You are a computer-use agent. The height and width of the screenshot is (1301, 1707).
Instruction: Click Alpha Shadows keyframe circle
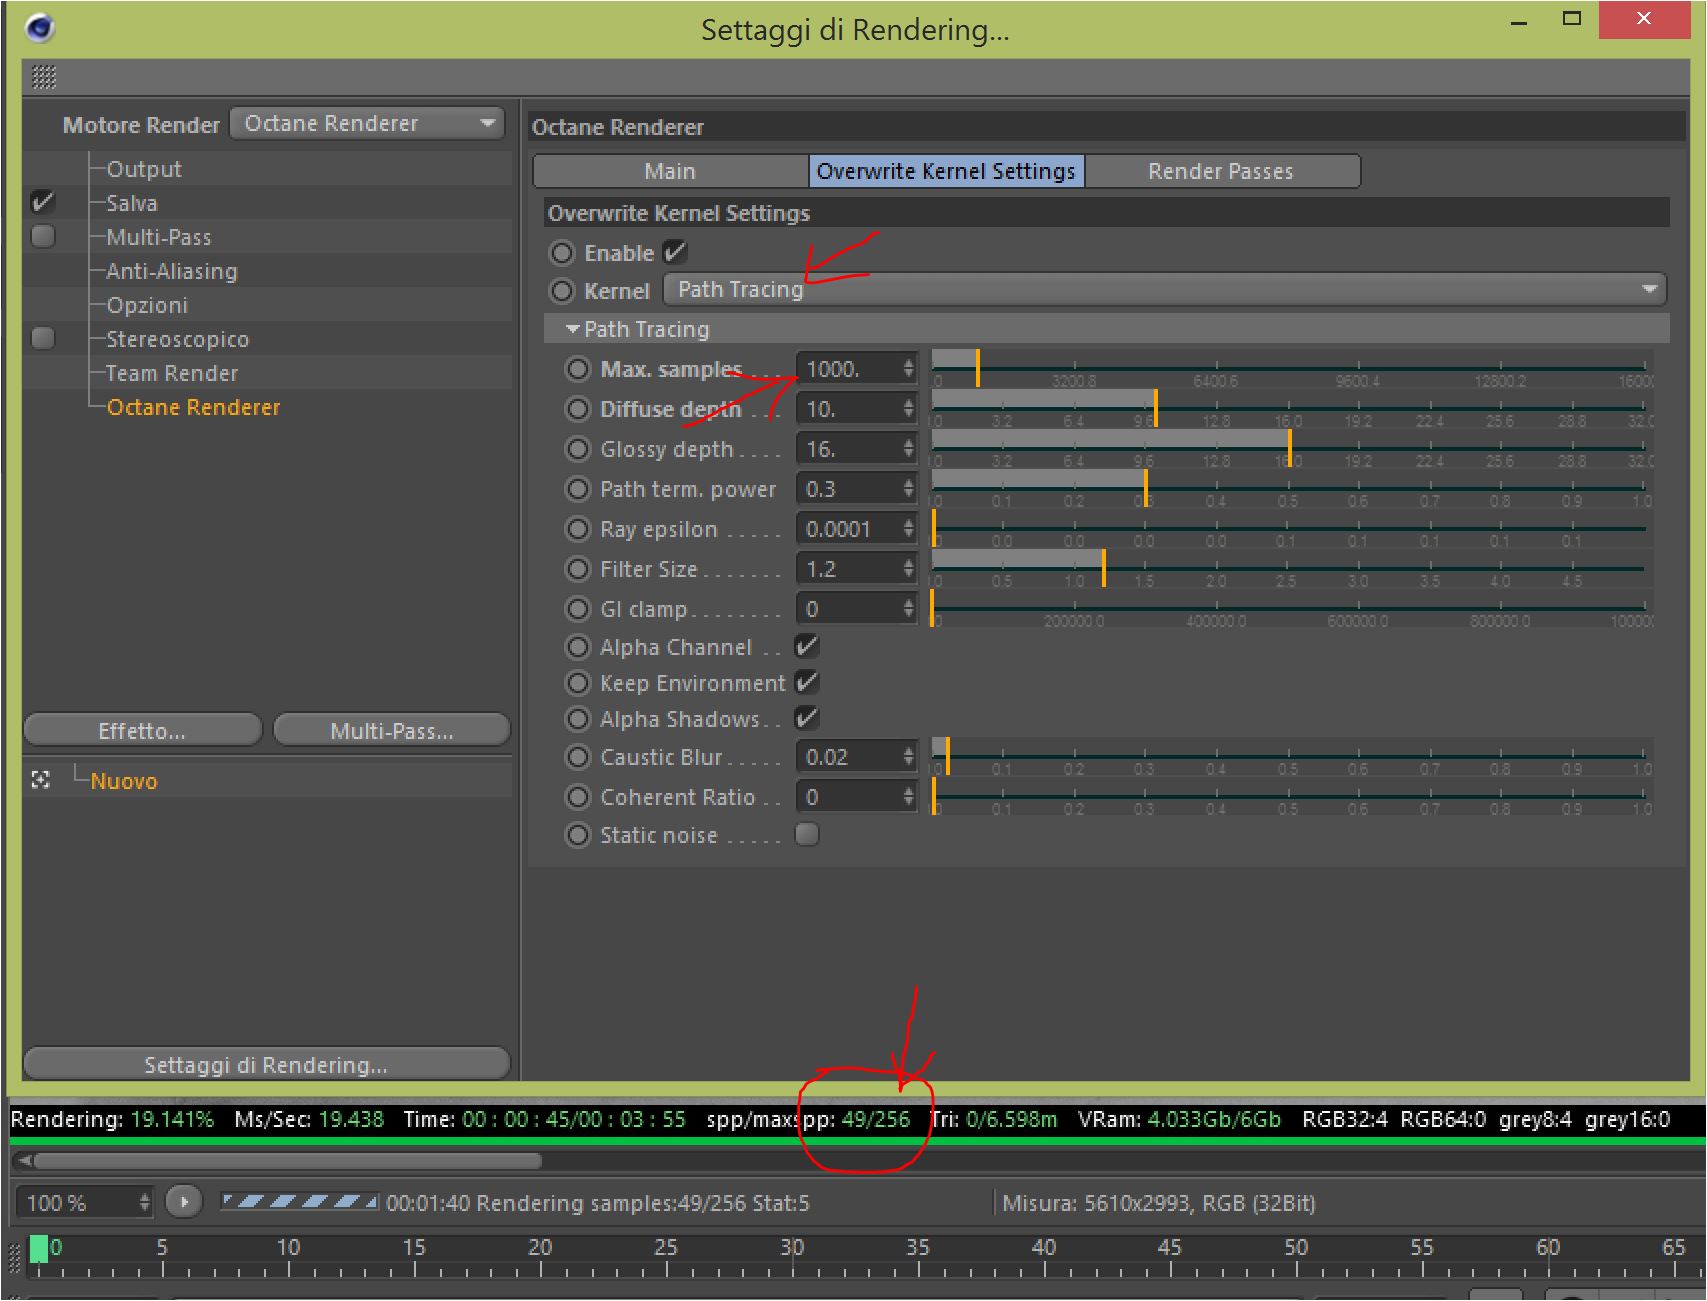578,719
